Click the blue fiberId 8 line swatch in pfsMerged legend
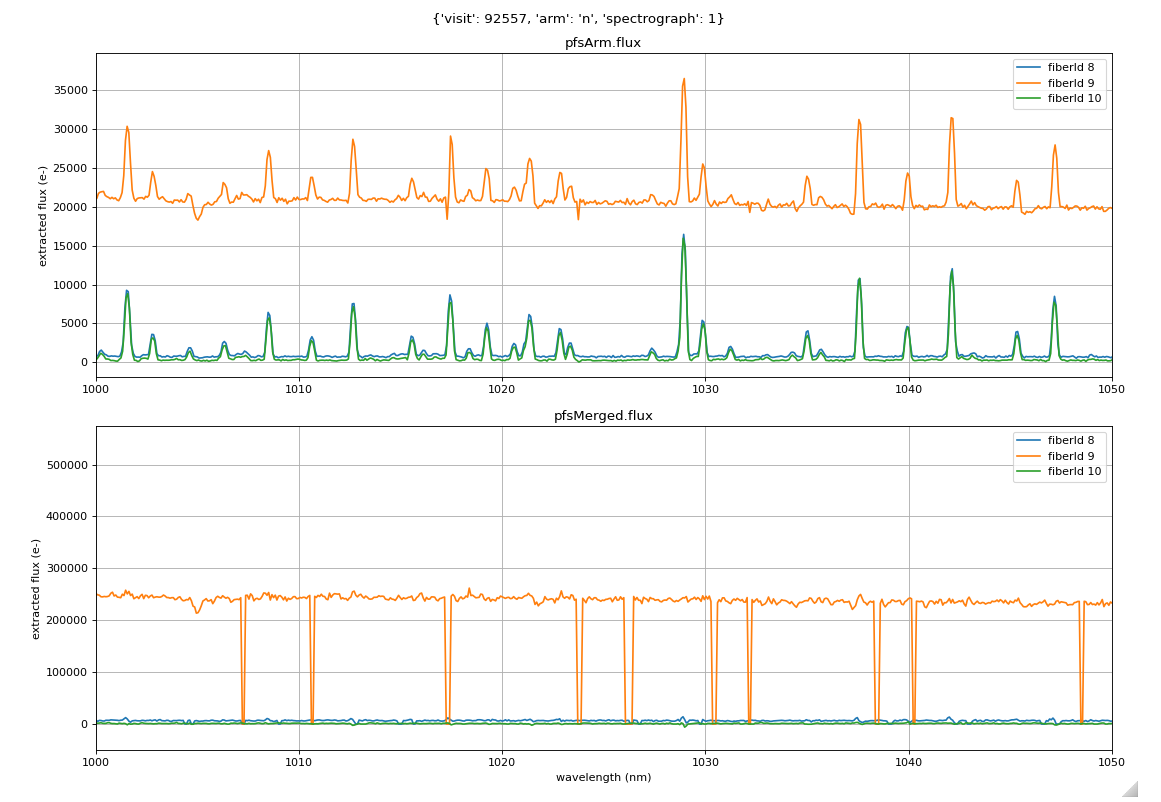1161x802 pixels. [1028, 441]
